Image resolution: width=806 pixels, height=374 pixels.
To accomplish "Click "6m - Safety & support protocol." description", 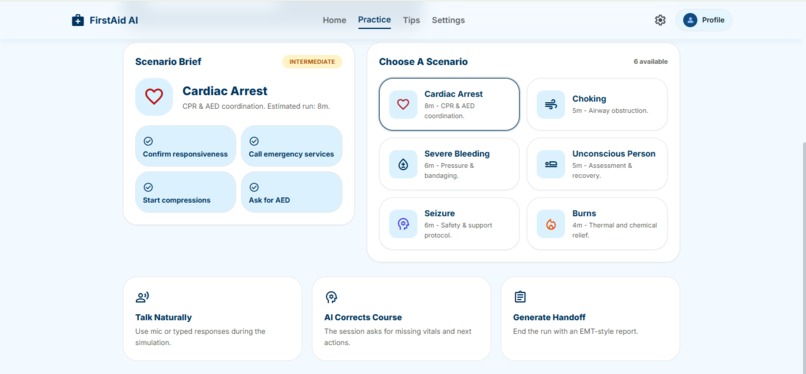I will (x=458, y=230).
